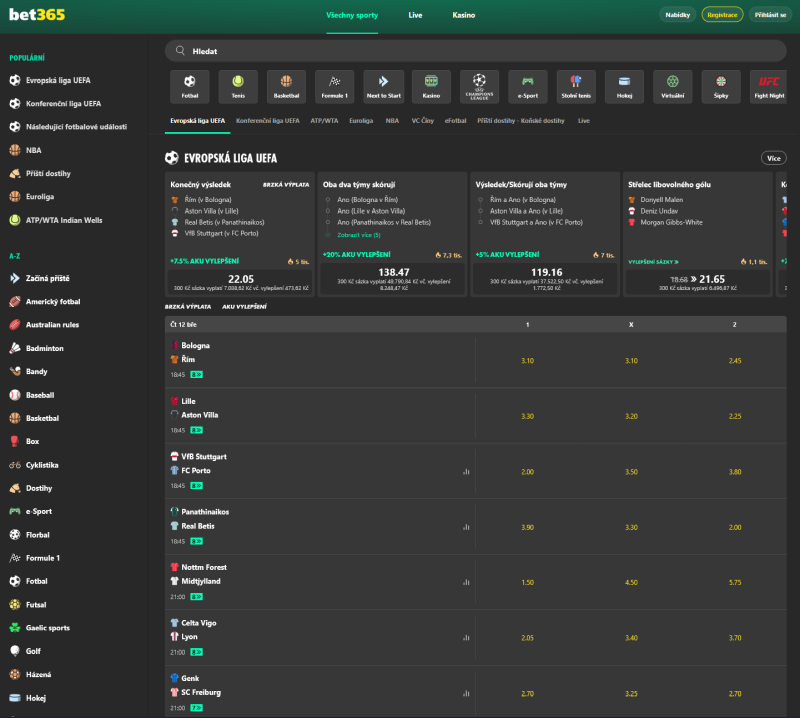This screenshot has width=800, height=718.
Task: Select the Formule 1 icon
Action: (334, 86)
